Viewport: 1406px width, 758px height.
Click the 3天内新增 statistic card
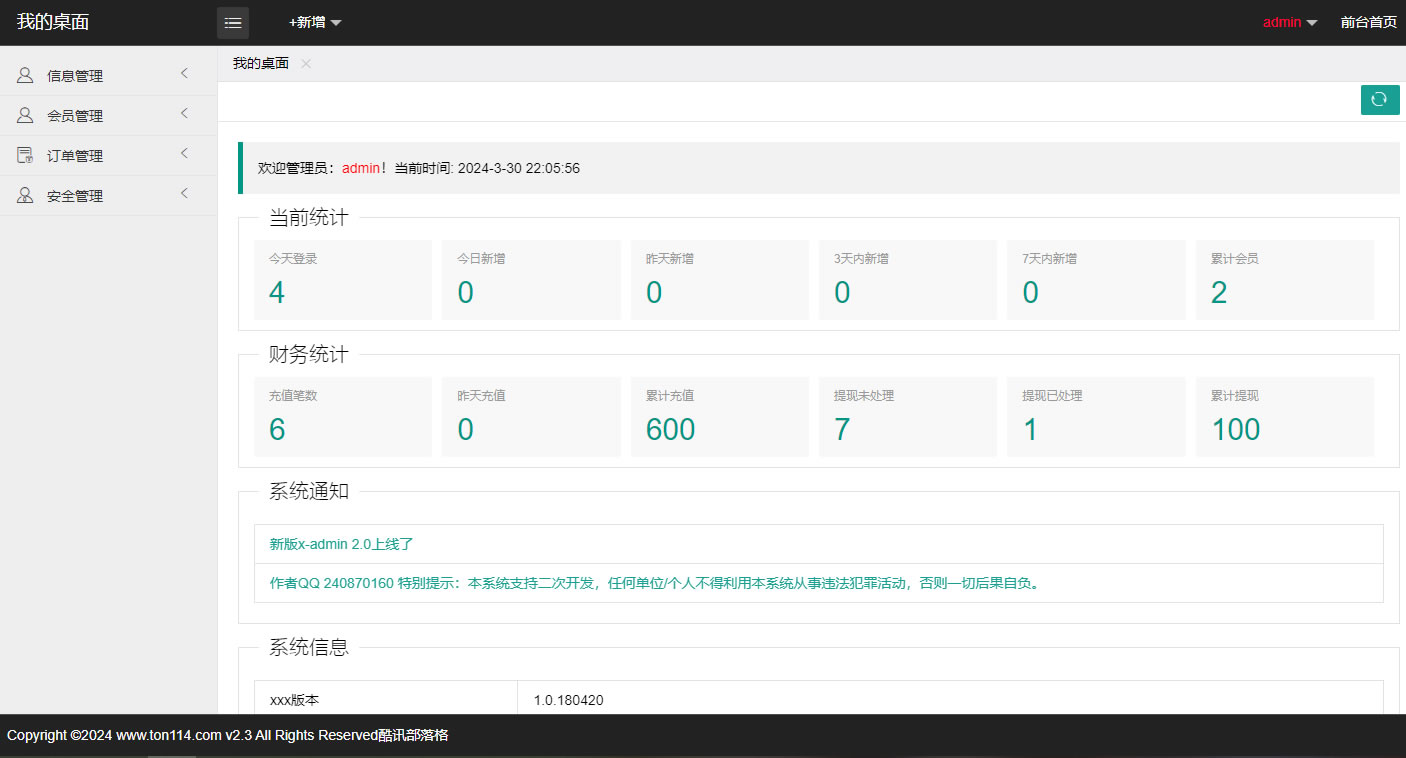click(908, 280)
